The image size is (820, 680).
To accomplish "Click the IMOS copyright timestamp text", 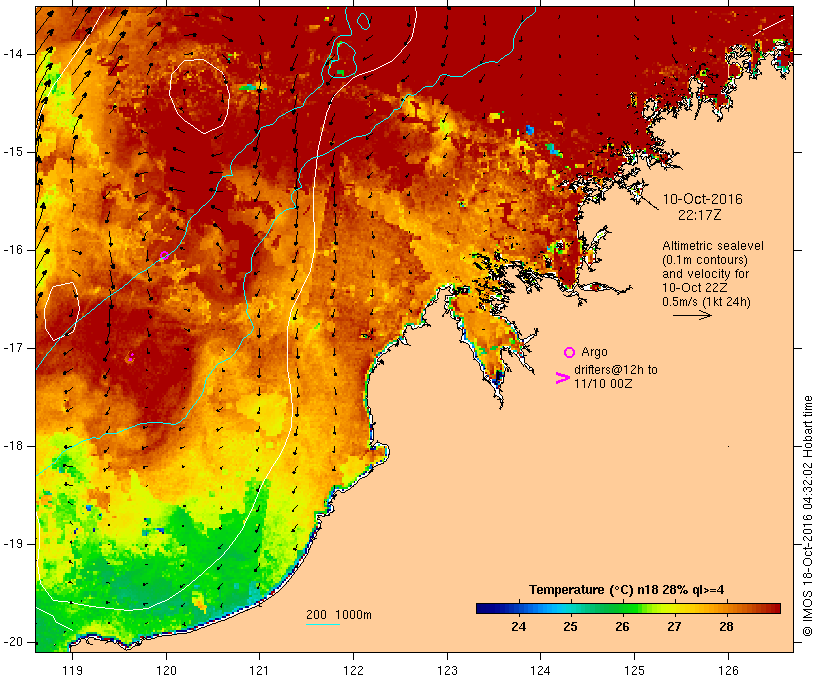I will click(x=807, y=516).
